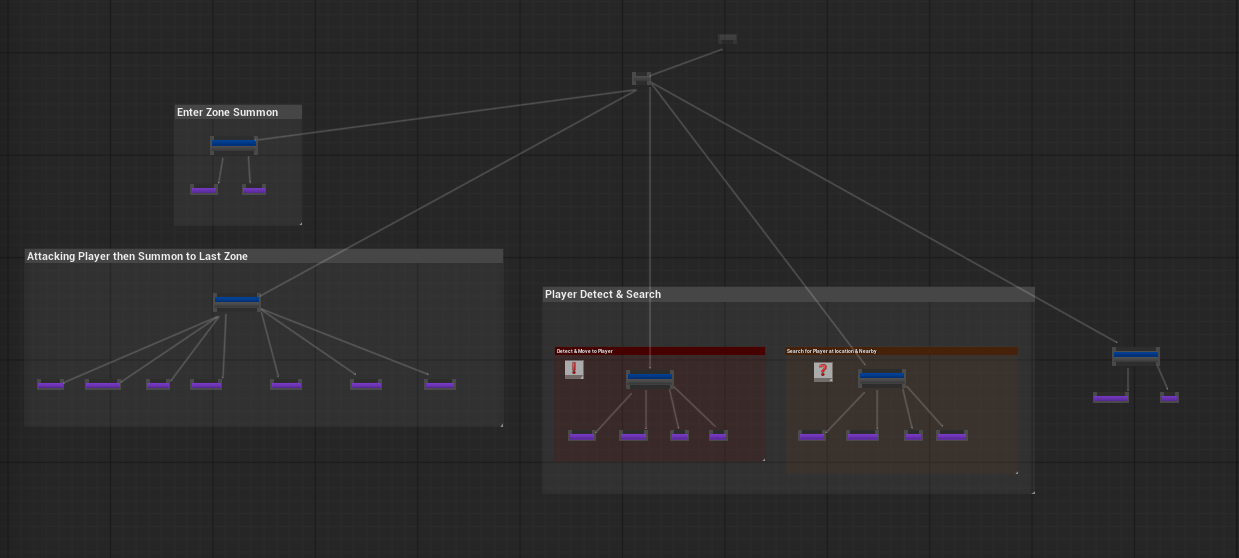Select second purple task in Detect & Move to Player
The height and width of the screenshot is (558, 1239).
pyautogui.click(x=634, y=436)
